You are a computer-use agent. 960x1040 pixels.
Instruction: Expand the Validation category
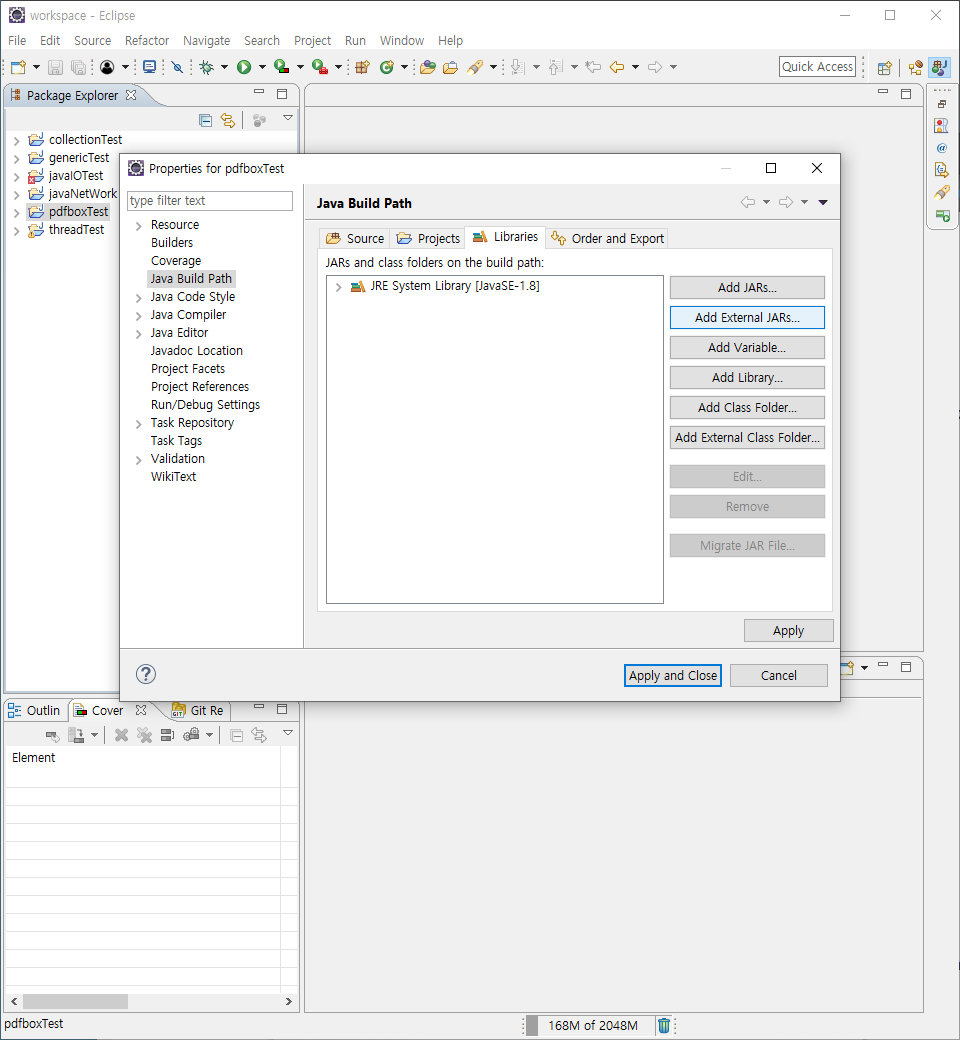click(139, 460)
